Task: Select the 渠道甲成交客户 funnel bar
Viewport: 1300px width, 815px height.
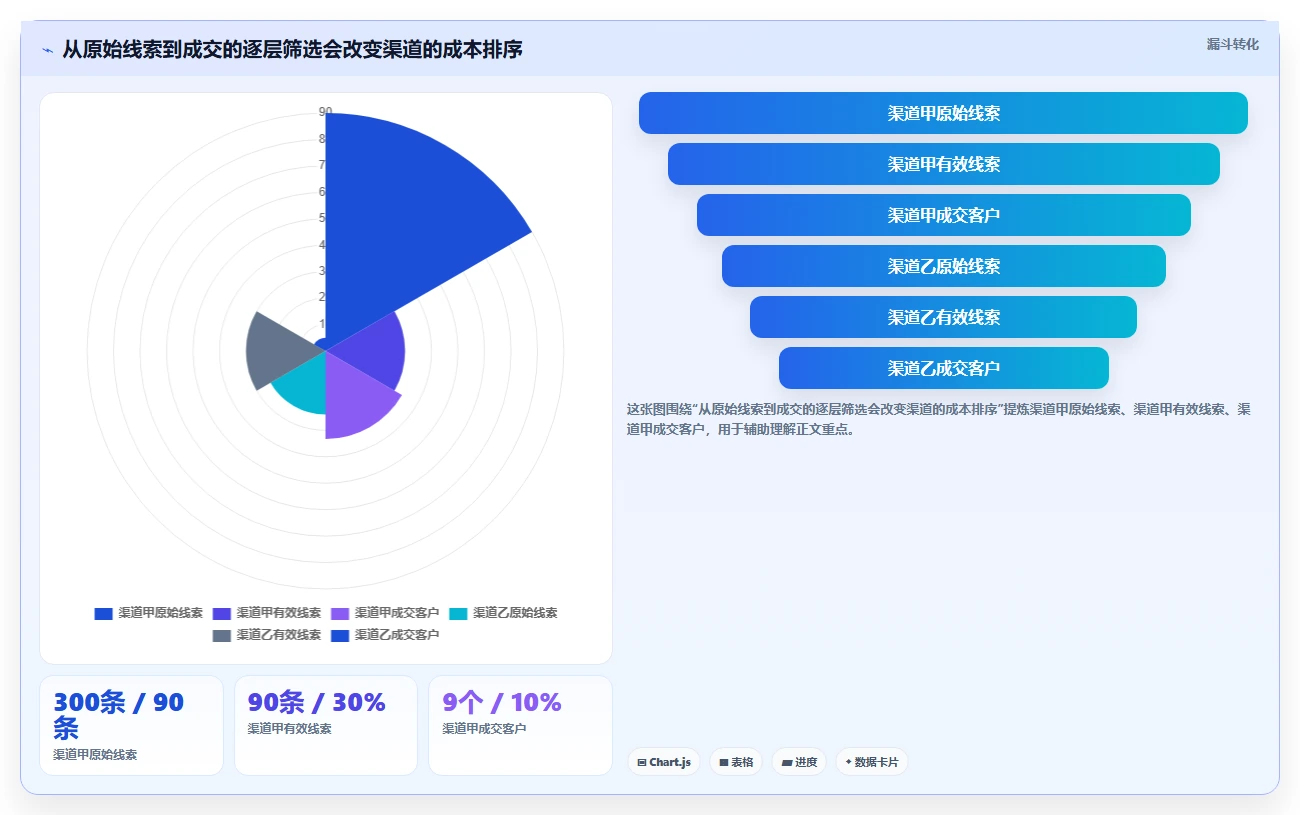Action: [x=943, y=215]
